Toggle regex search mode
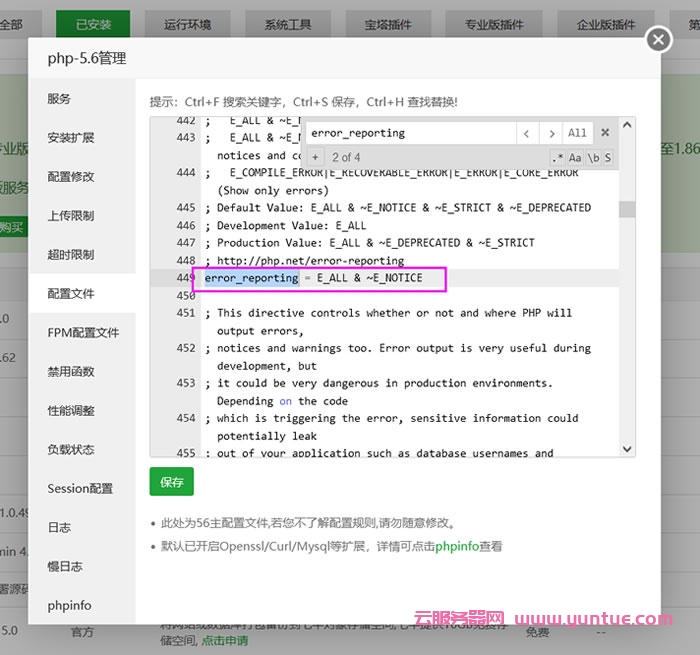Screen dimensions: 700x655 click(x=558, y=158)
